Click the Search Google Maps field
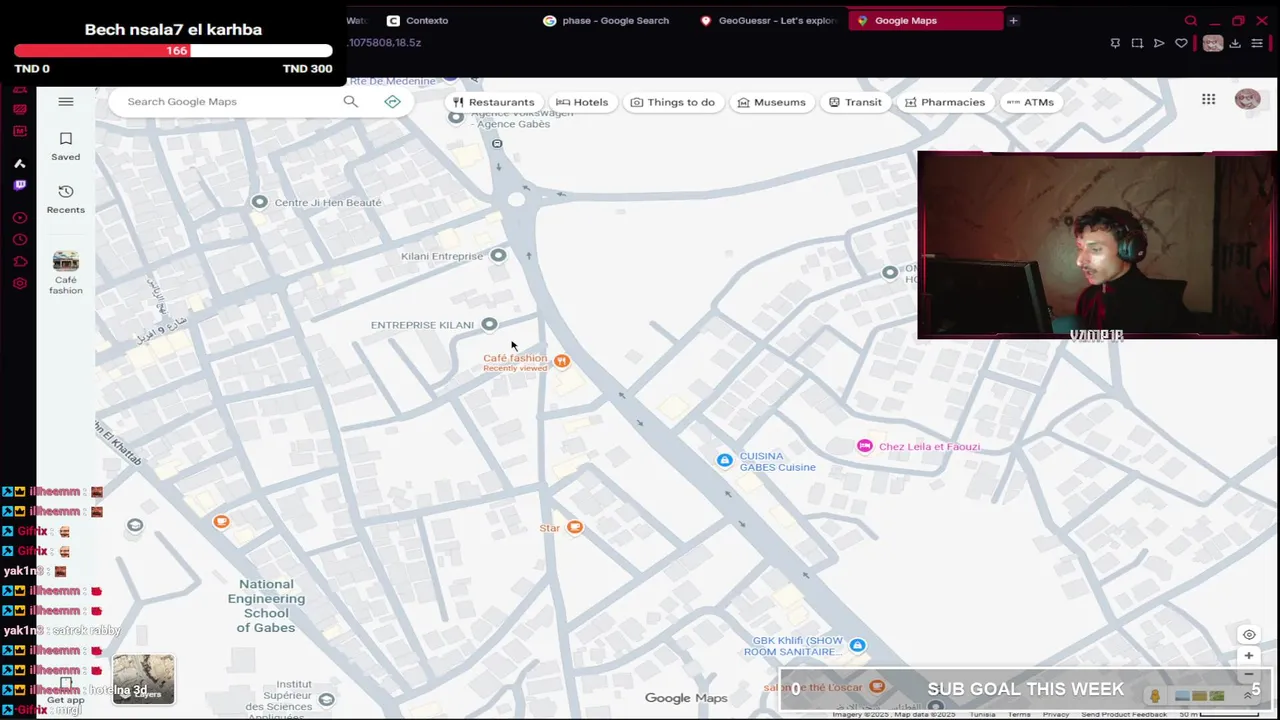Image resolution: width=1280 pixels, height=720 pixels. click(230, 101)
